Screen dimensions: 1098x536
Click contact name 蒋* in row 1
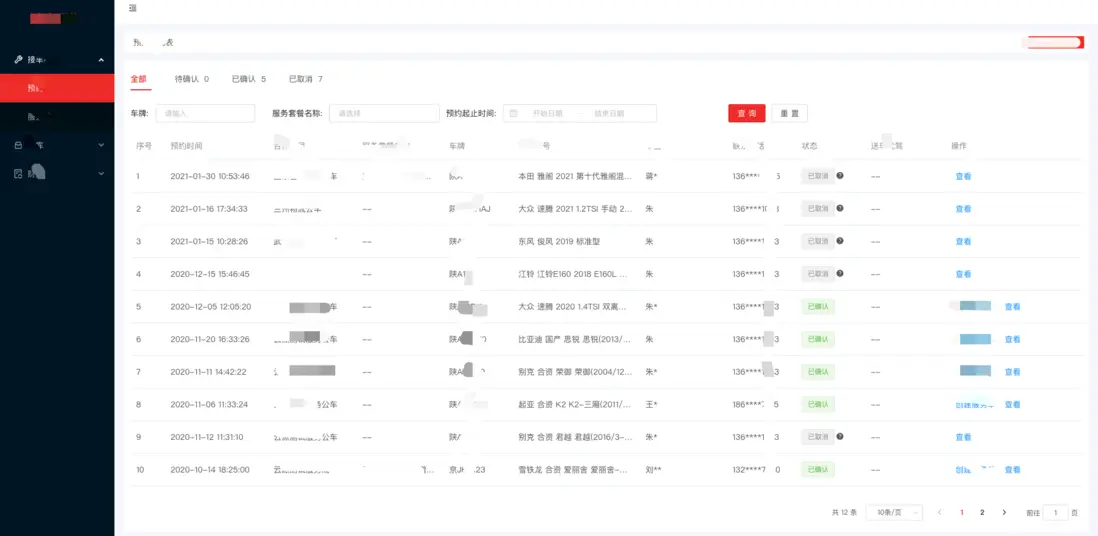[651, 176]
